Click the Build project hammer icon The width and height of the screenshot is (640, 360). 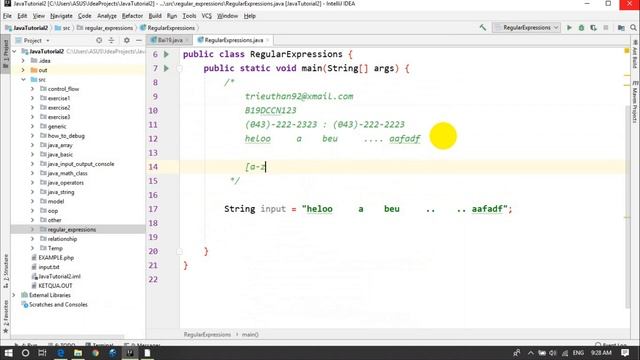482,28
